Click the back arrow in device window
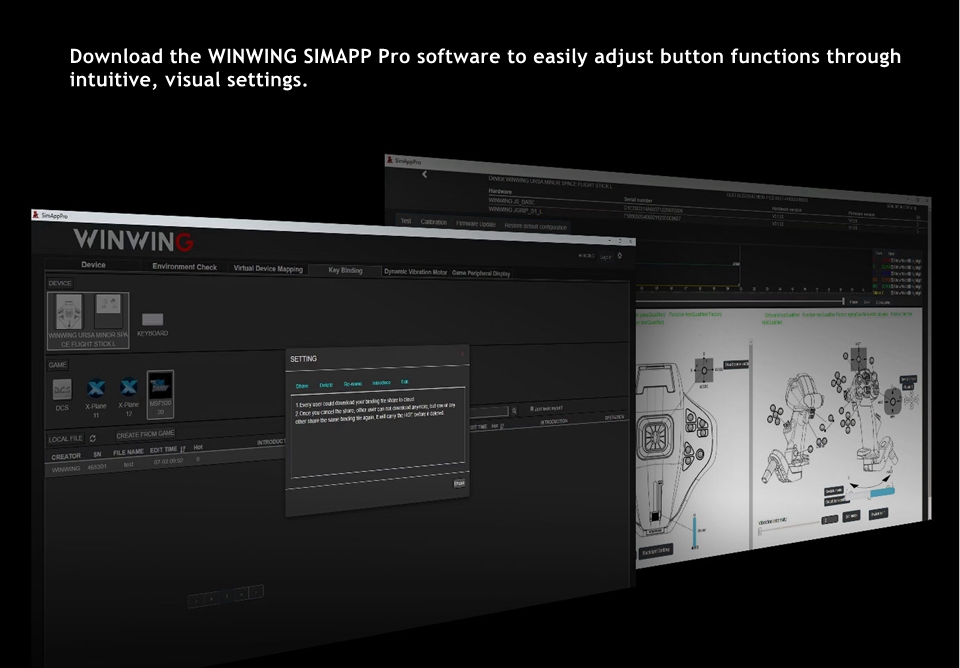The width and height of the screenshot is (960, 668). [x=424, y=174]
